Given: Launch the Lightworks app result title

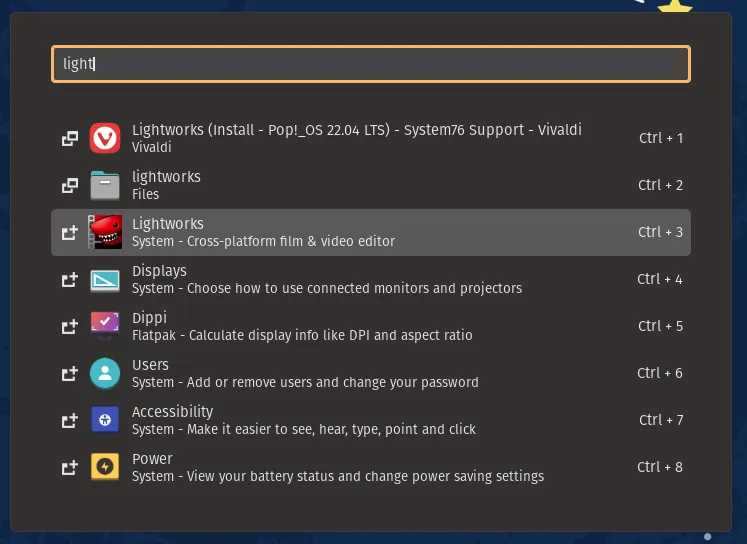Looking at the screenshot, I should pos(168,223).
